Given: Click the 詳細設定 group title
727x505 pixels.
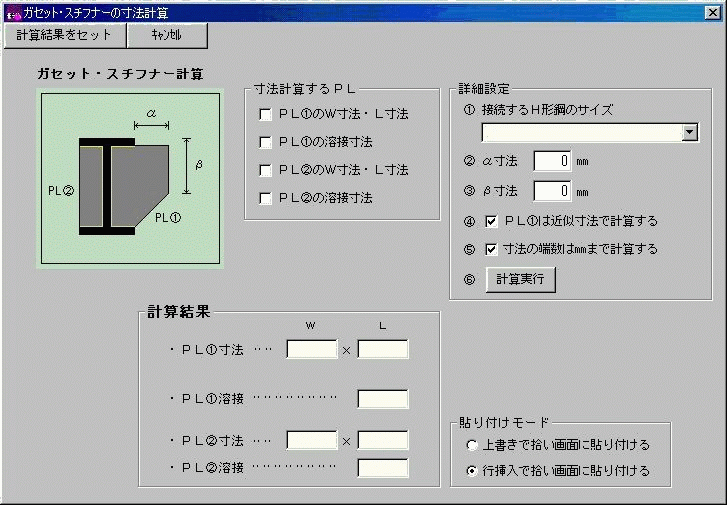Looking at the screenshot, I should pyautogui.click(x=484, y=88).
